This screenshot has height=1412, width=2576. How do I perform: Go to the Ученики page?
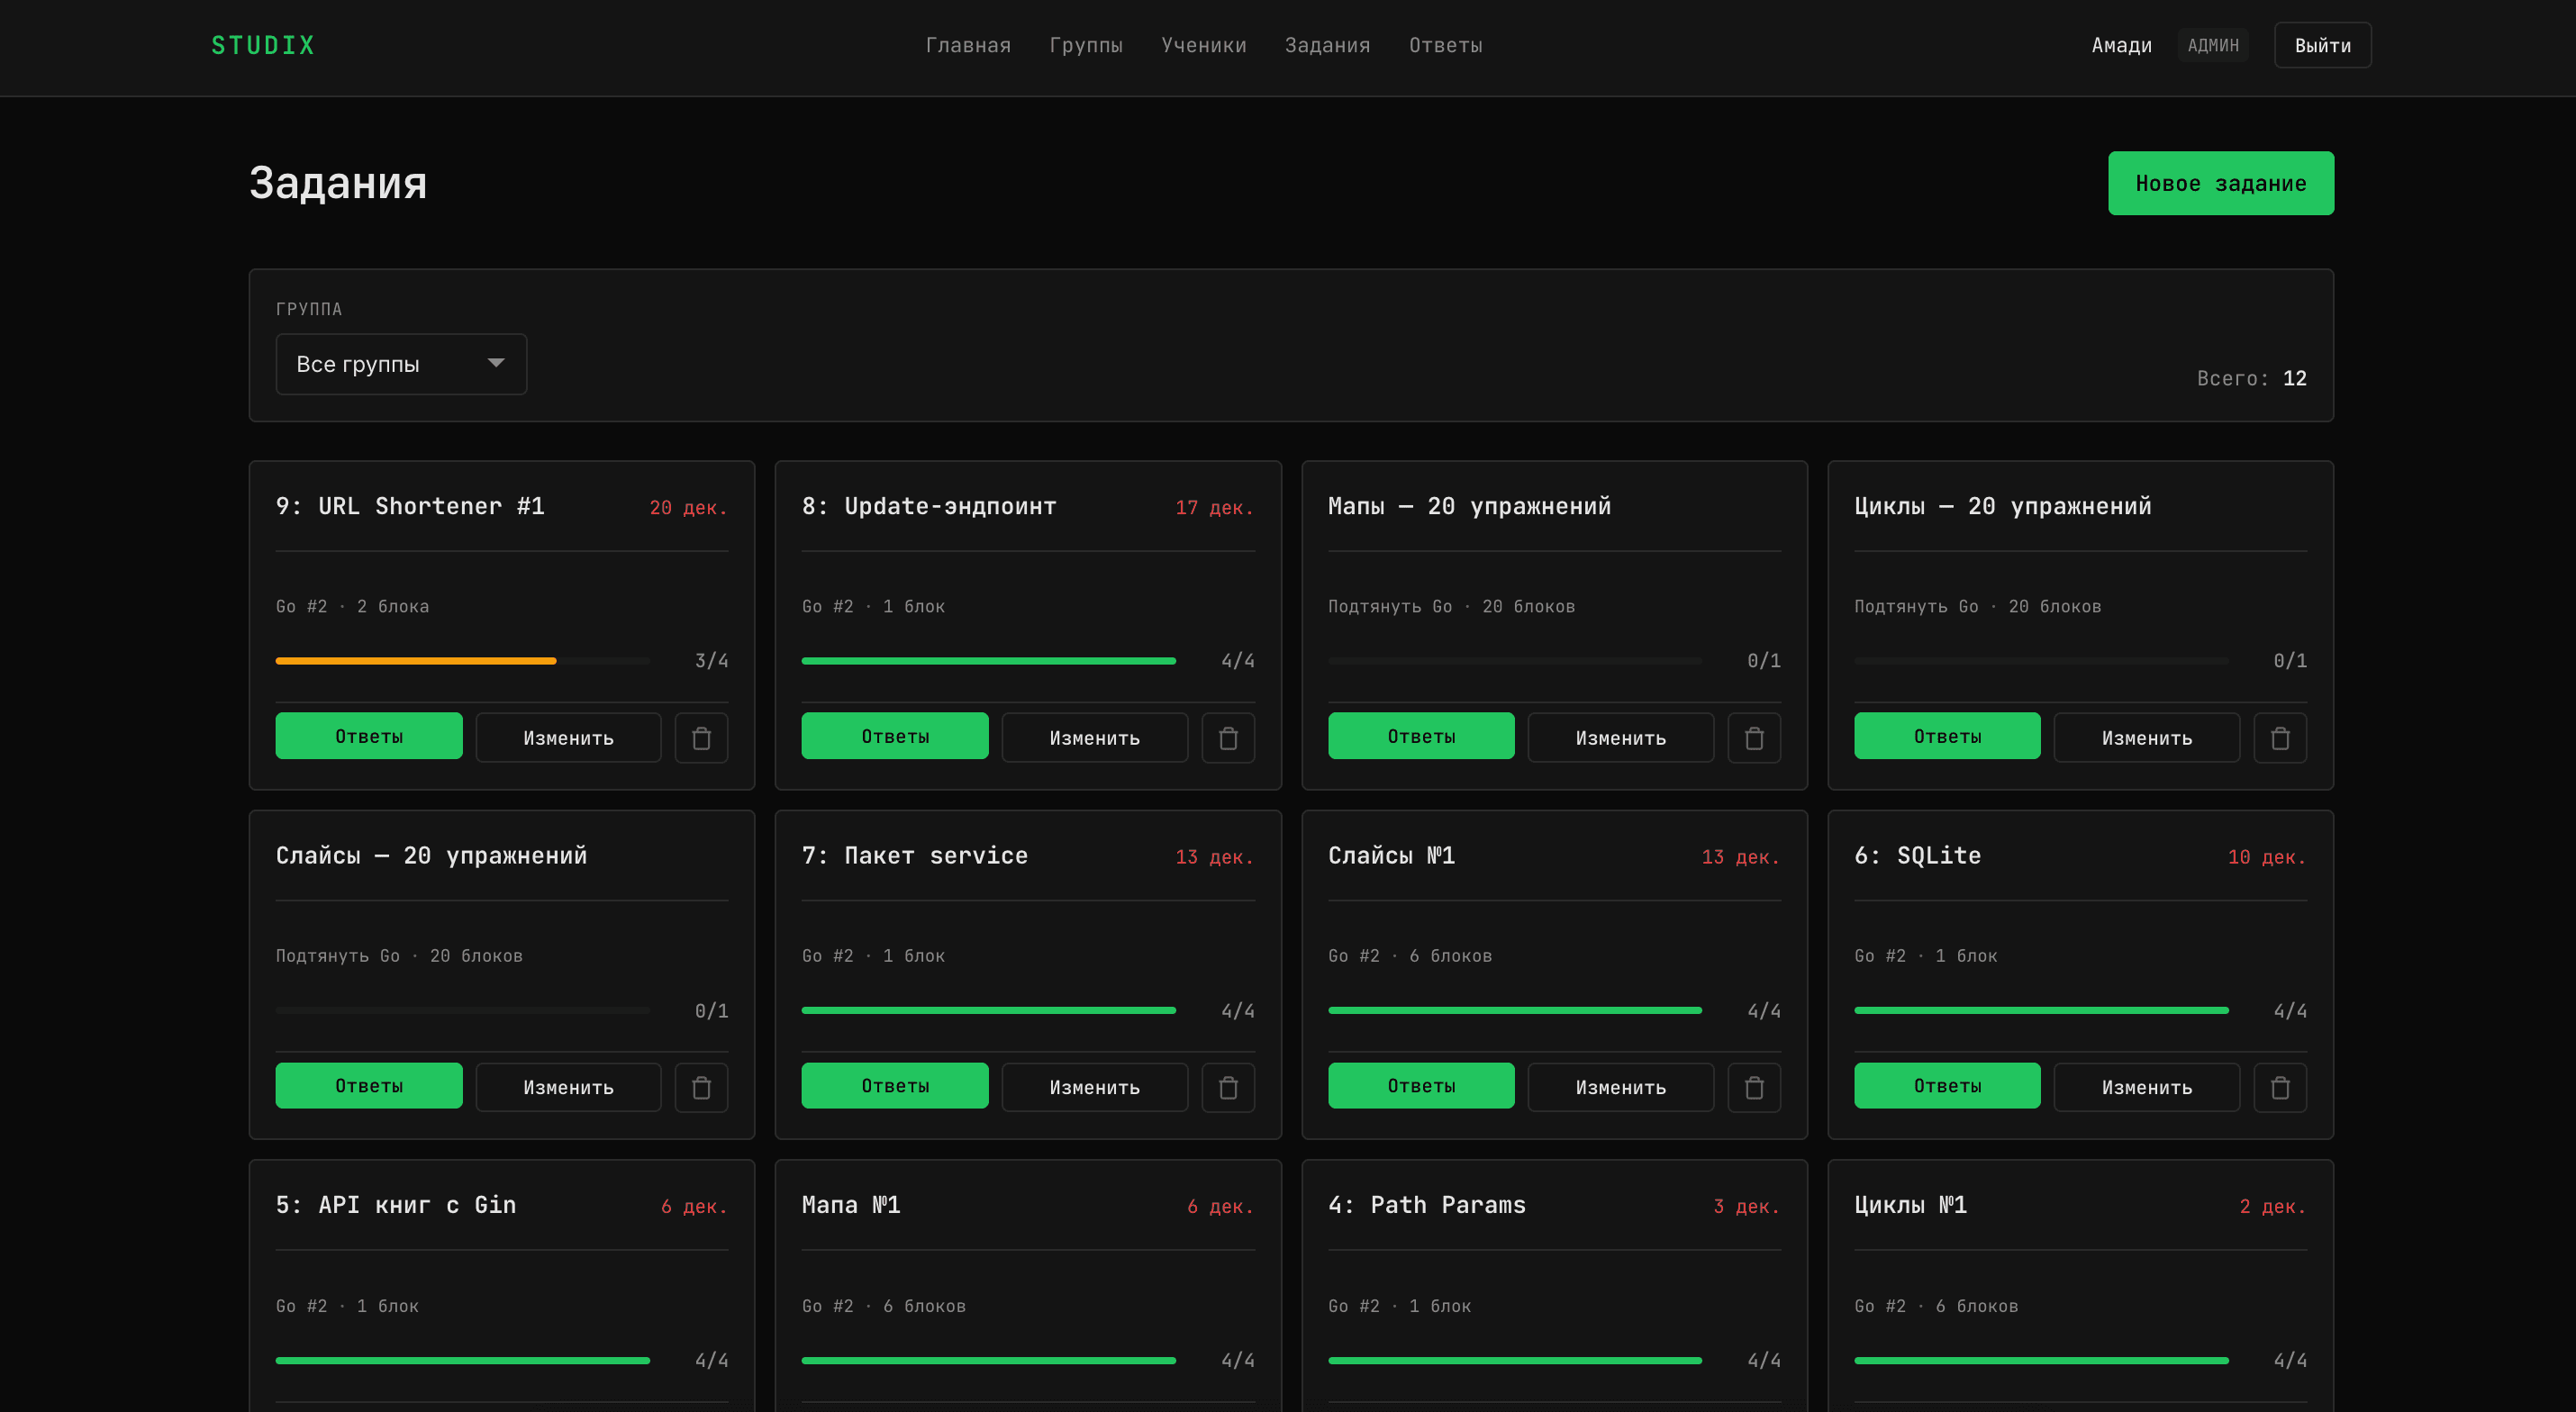pyautogui.click(x=1204, y=45)
